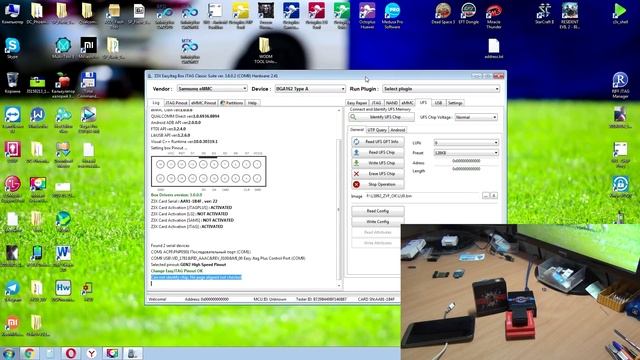Open the Recycle Bin desktop icon

(12, 83)
